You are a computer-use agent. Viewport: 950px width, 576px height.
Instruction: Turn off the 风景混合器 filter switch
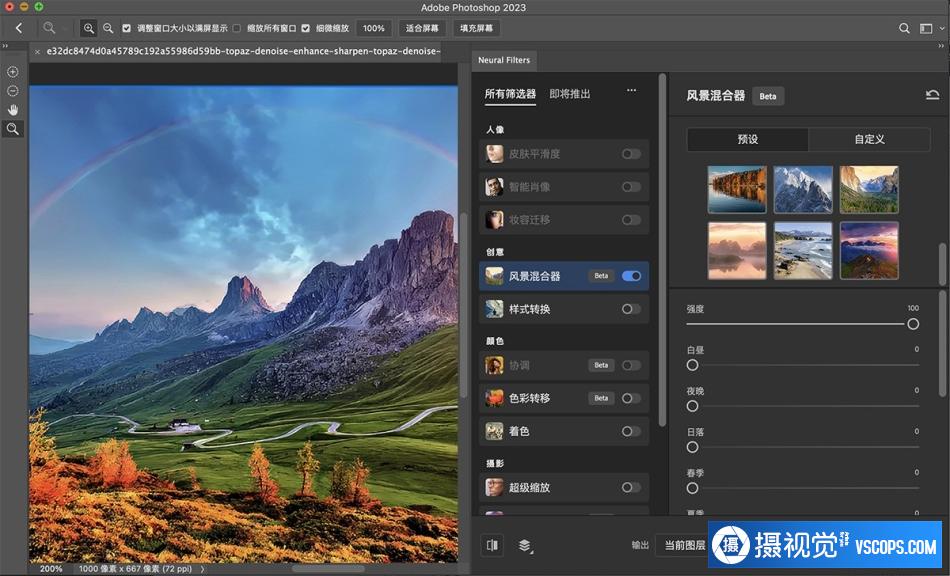point(631,276)
